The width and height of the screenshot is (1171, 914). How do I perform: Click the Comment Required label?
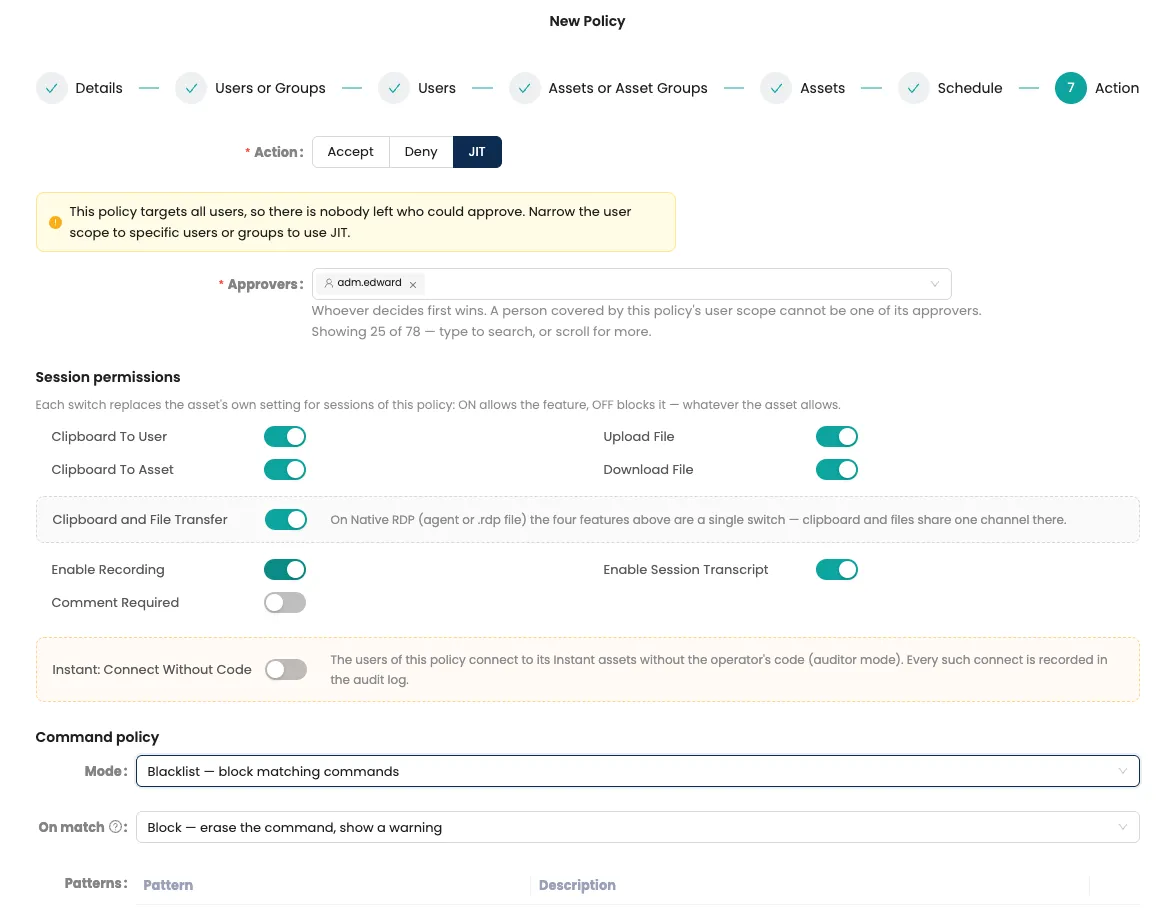pos(115,603)
